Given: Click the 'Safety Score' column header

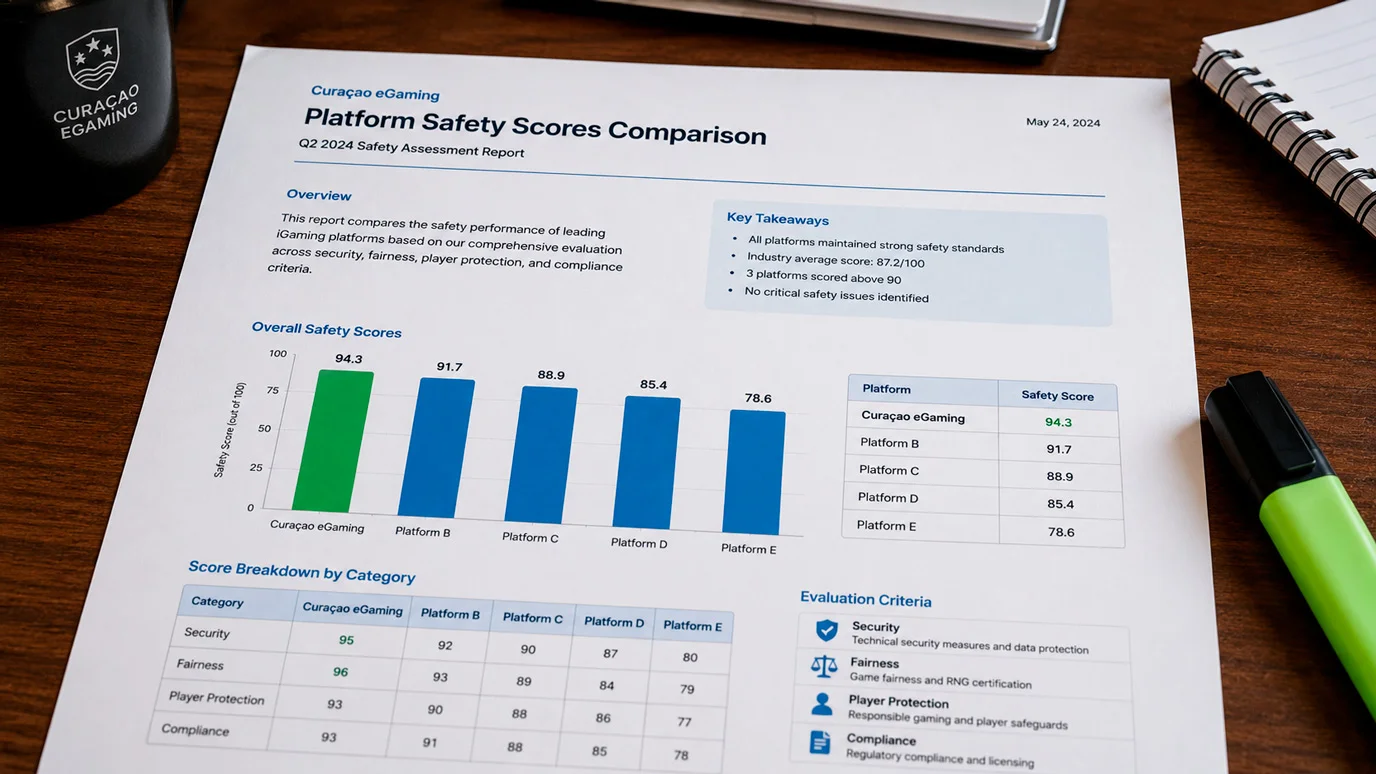Looking at the screenshot, I should (x=1057, y=395).
